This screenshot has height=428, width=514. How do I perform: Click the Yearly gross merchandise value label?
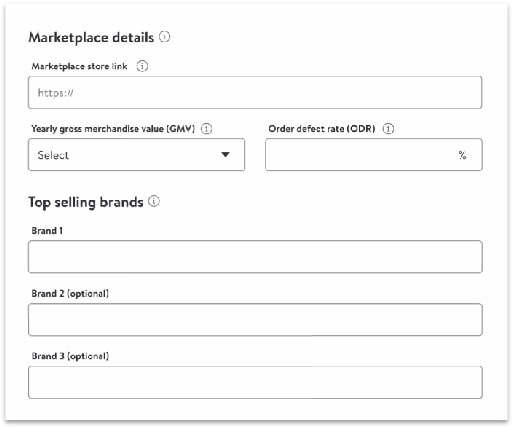pos(113,129)
